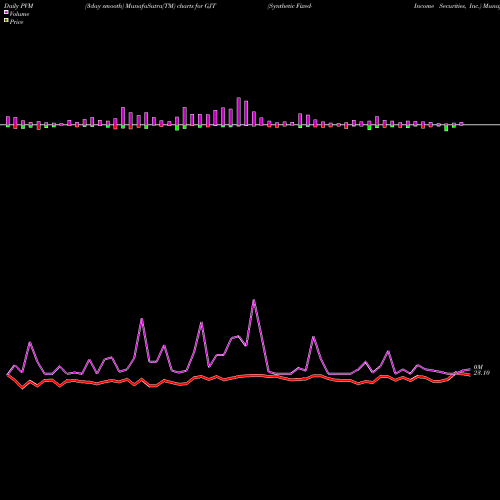This screenshot has height=500, width=500.
Task: Click the Daily PVM title text
Action: tap(19, 6)
